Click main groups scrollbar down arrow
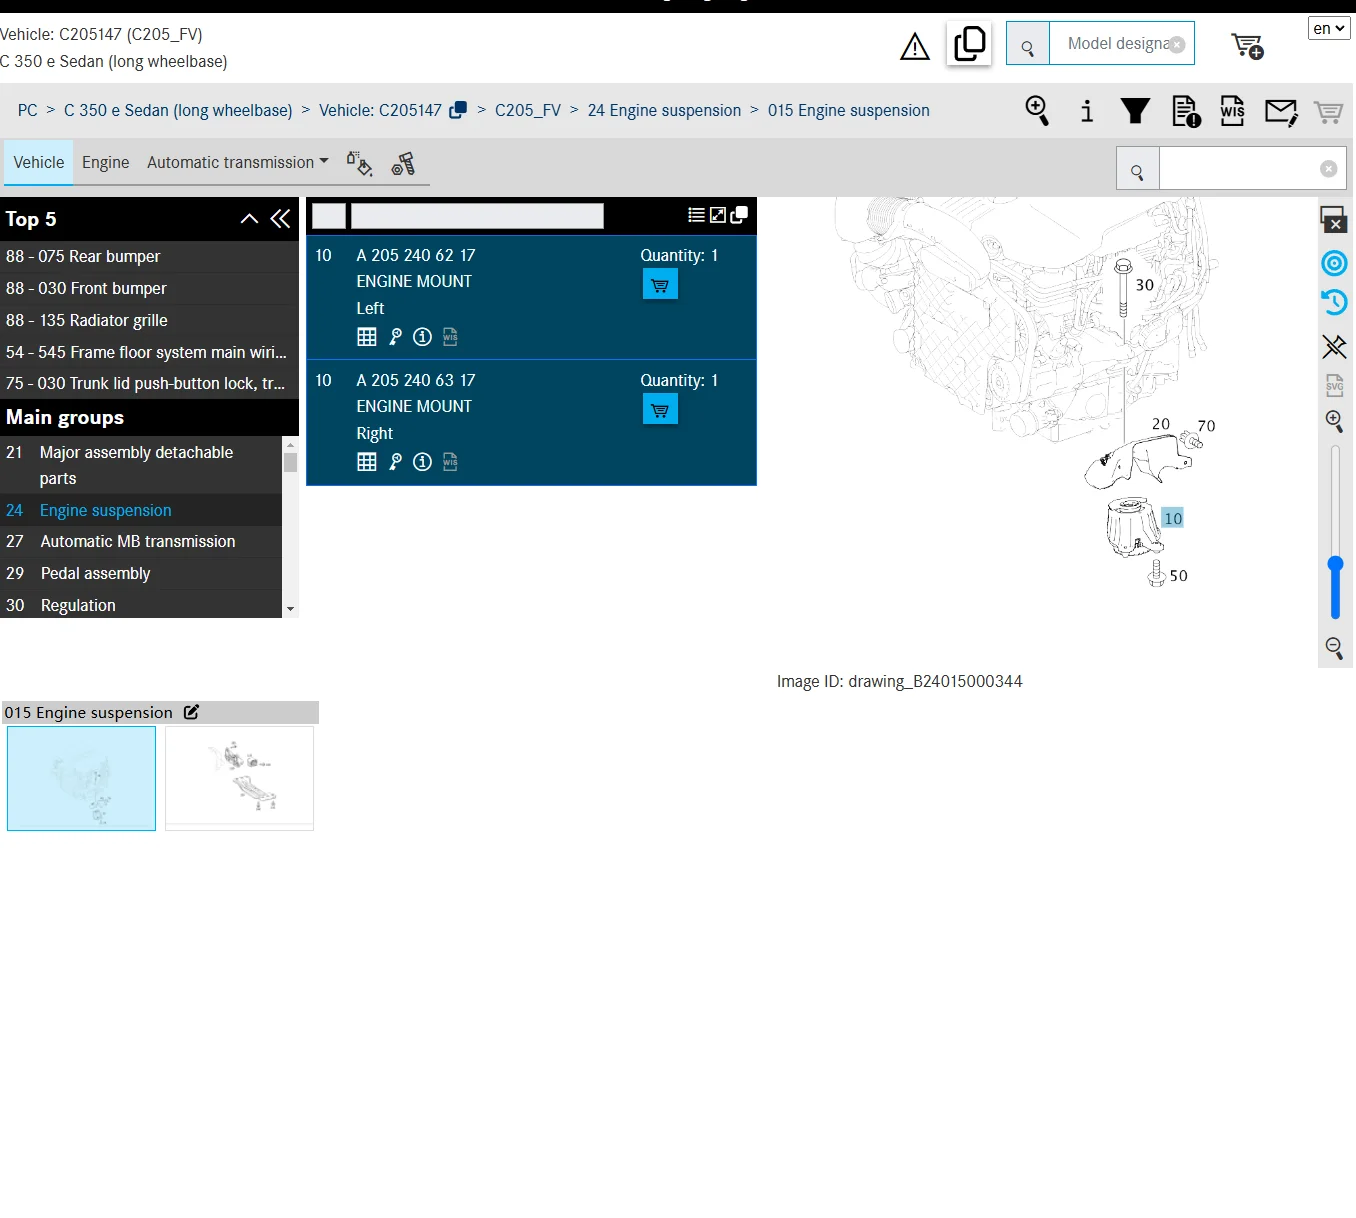The width and height of the screenshot is (1356, 1218). point(291,609)
